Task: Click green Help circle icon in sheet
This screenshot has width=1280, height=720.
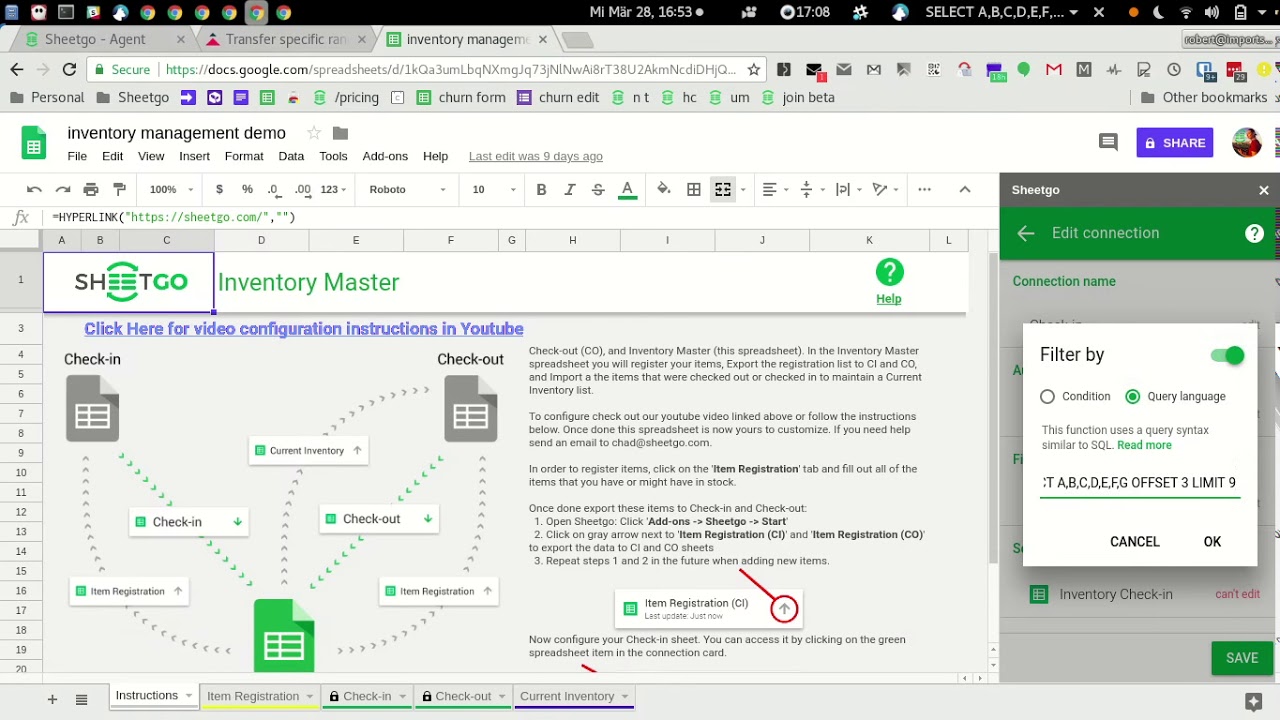Action: point(889,272)
